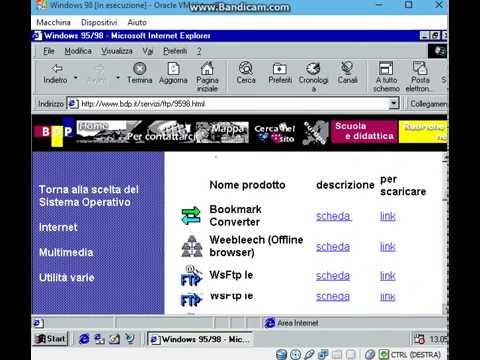
Task: Open the Modifica menu
Action: point(78,51)
